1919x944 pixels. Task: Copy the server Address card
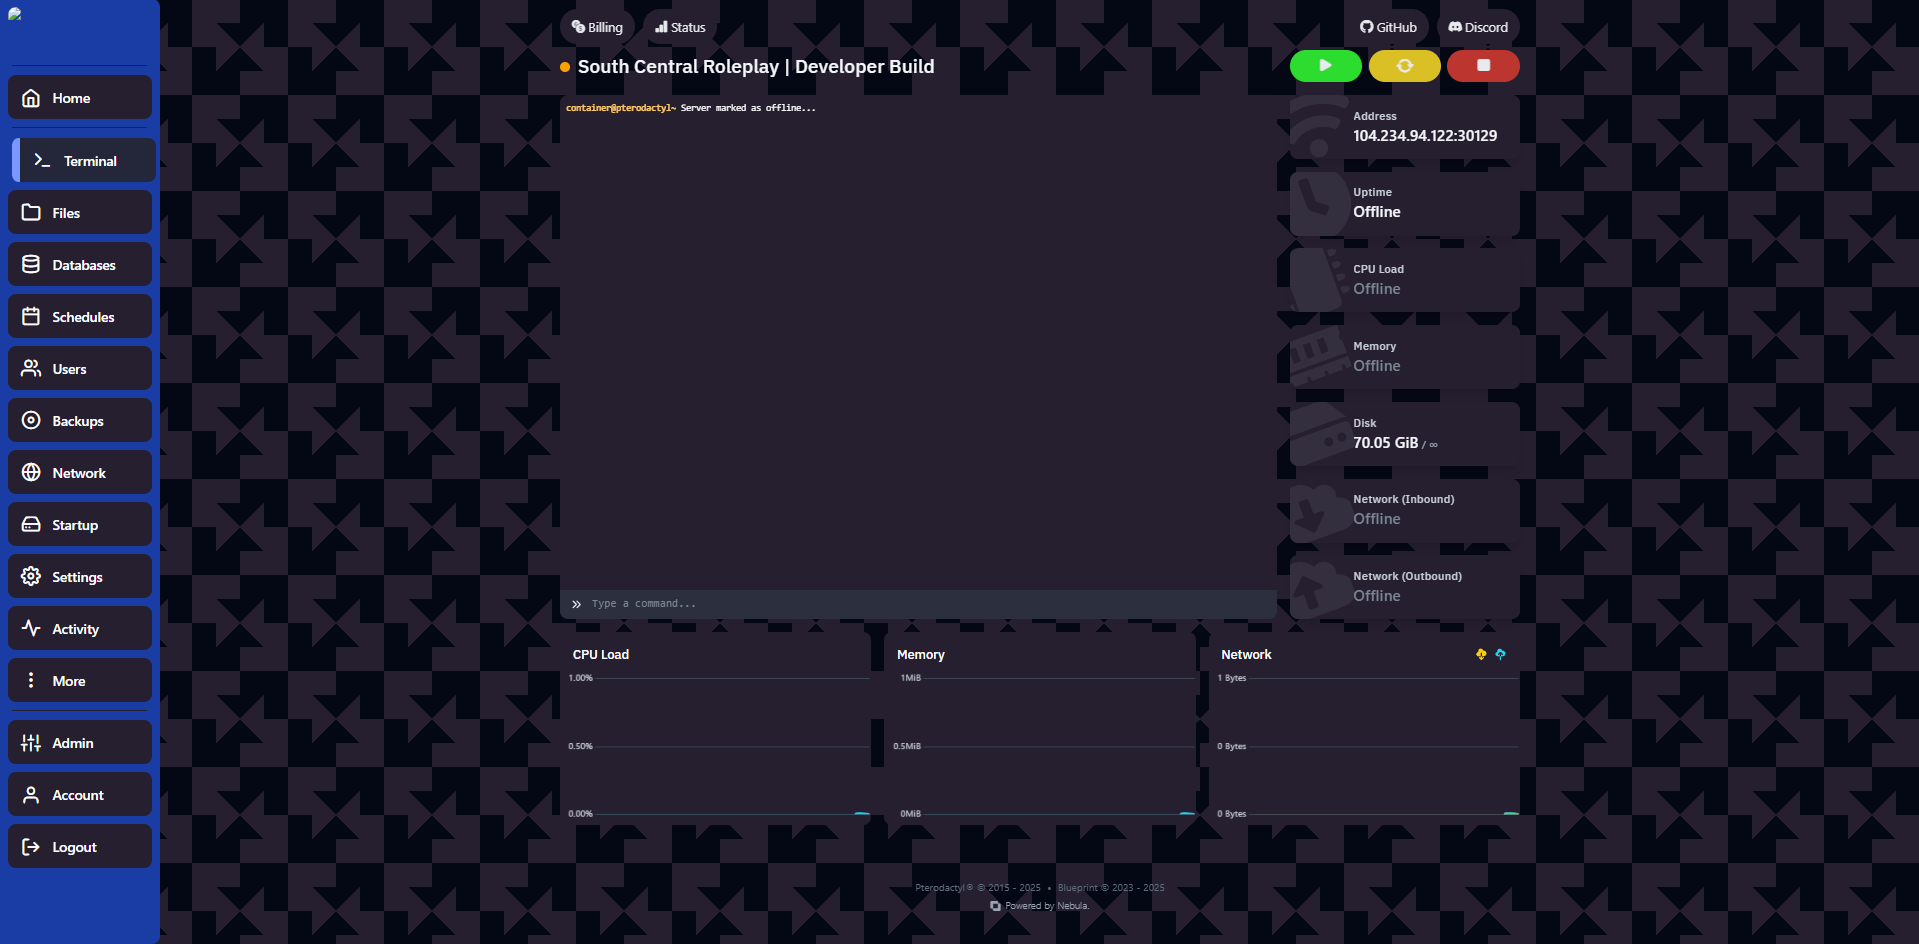click(1404, 127)
